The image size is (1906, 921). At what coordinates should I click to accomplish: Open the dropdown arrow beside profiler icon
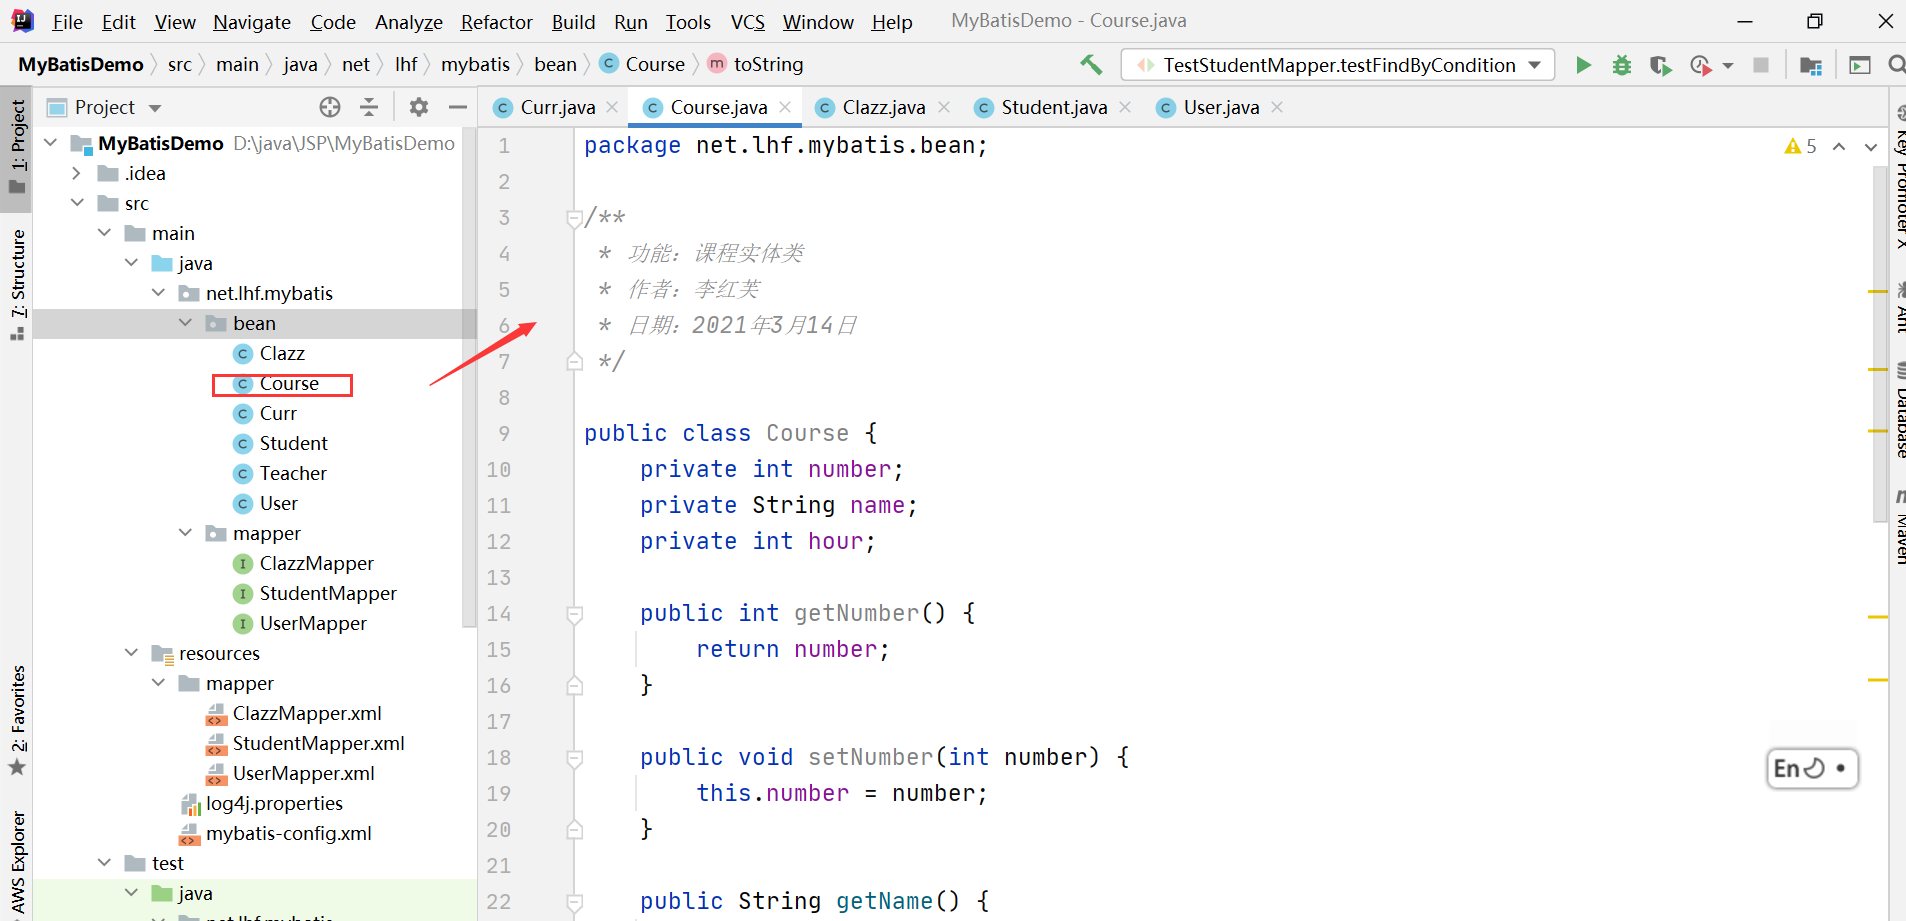click(x=1728, y=66)
